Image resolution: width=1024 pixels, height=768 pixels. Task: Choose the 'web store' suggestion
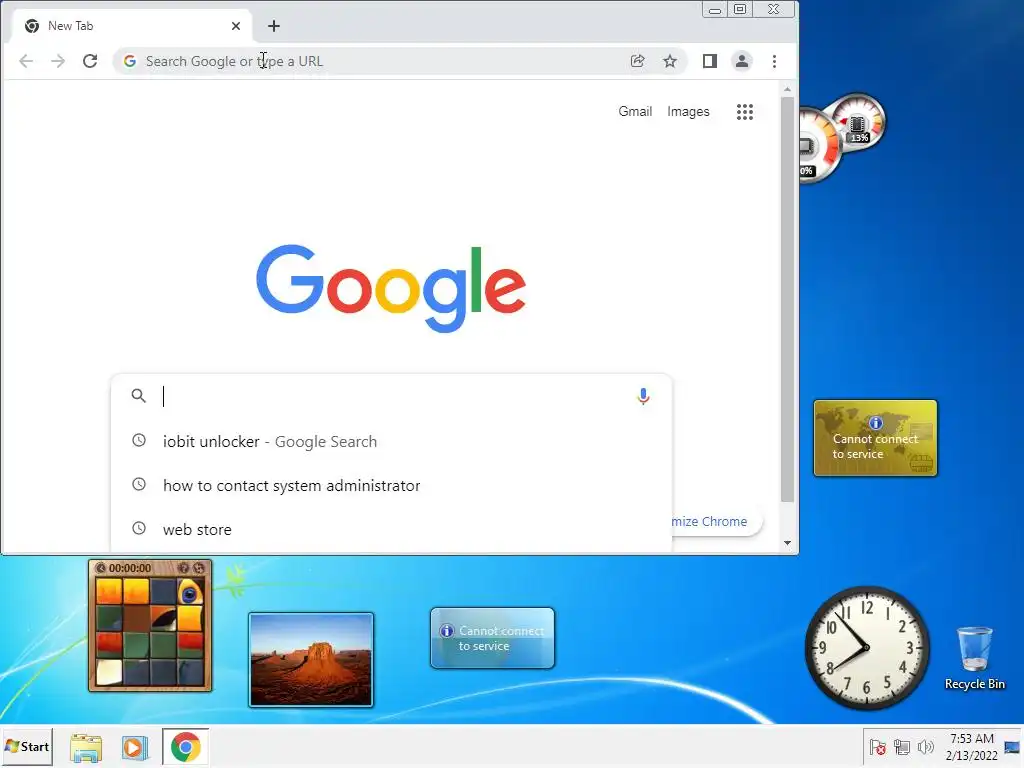(x=392, y=529)
